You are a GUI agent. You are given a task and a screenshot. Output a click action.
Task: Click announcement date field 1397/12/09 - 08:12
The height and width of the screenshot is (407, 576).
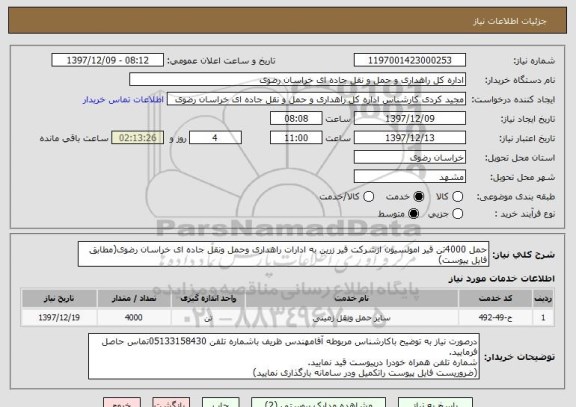pos(108,60)
